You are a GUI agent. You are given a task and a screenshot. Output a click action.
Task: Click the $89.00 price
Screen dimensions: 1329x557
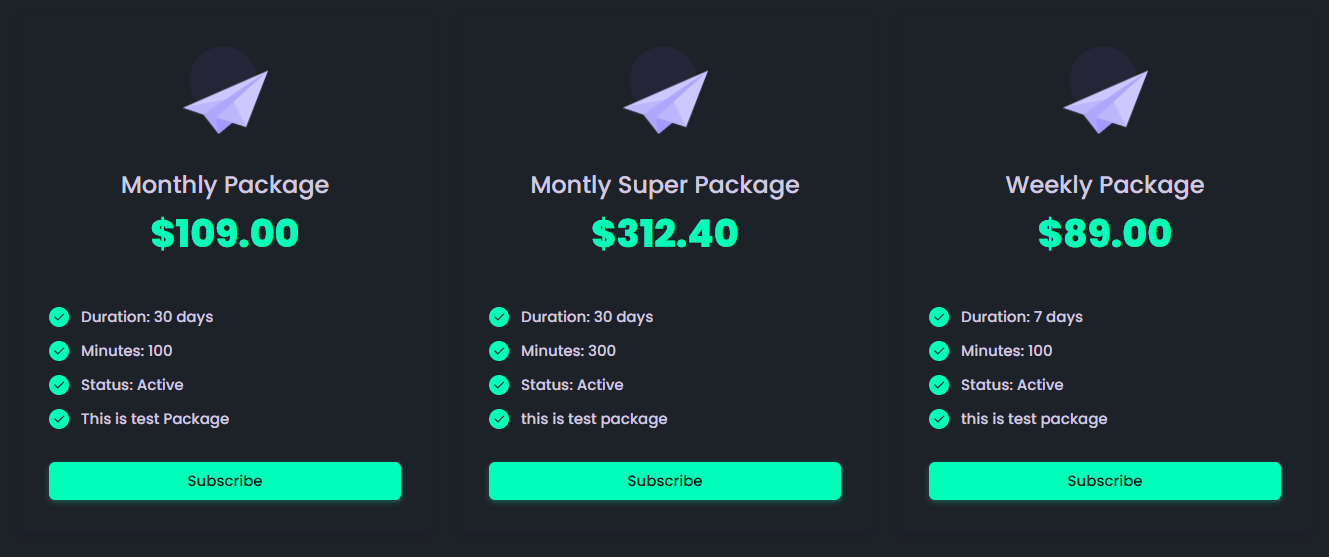coord(1105,233)
